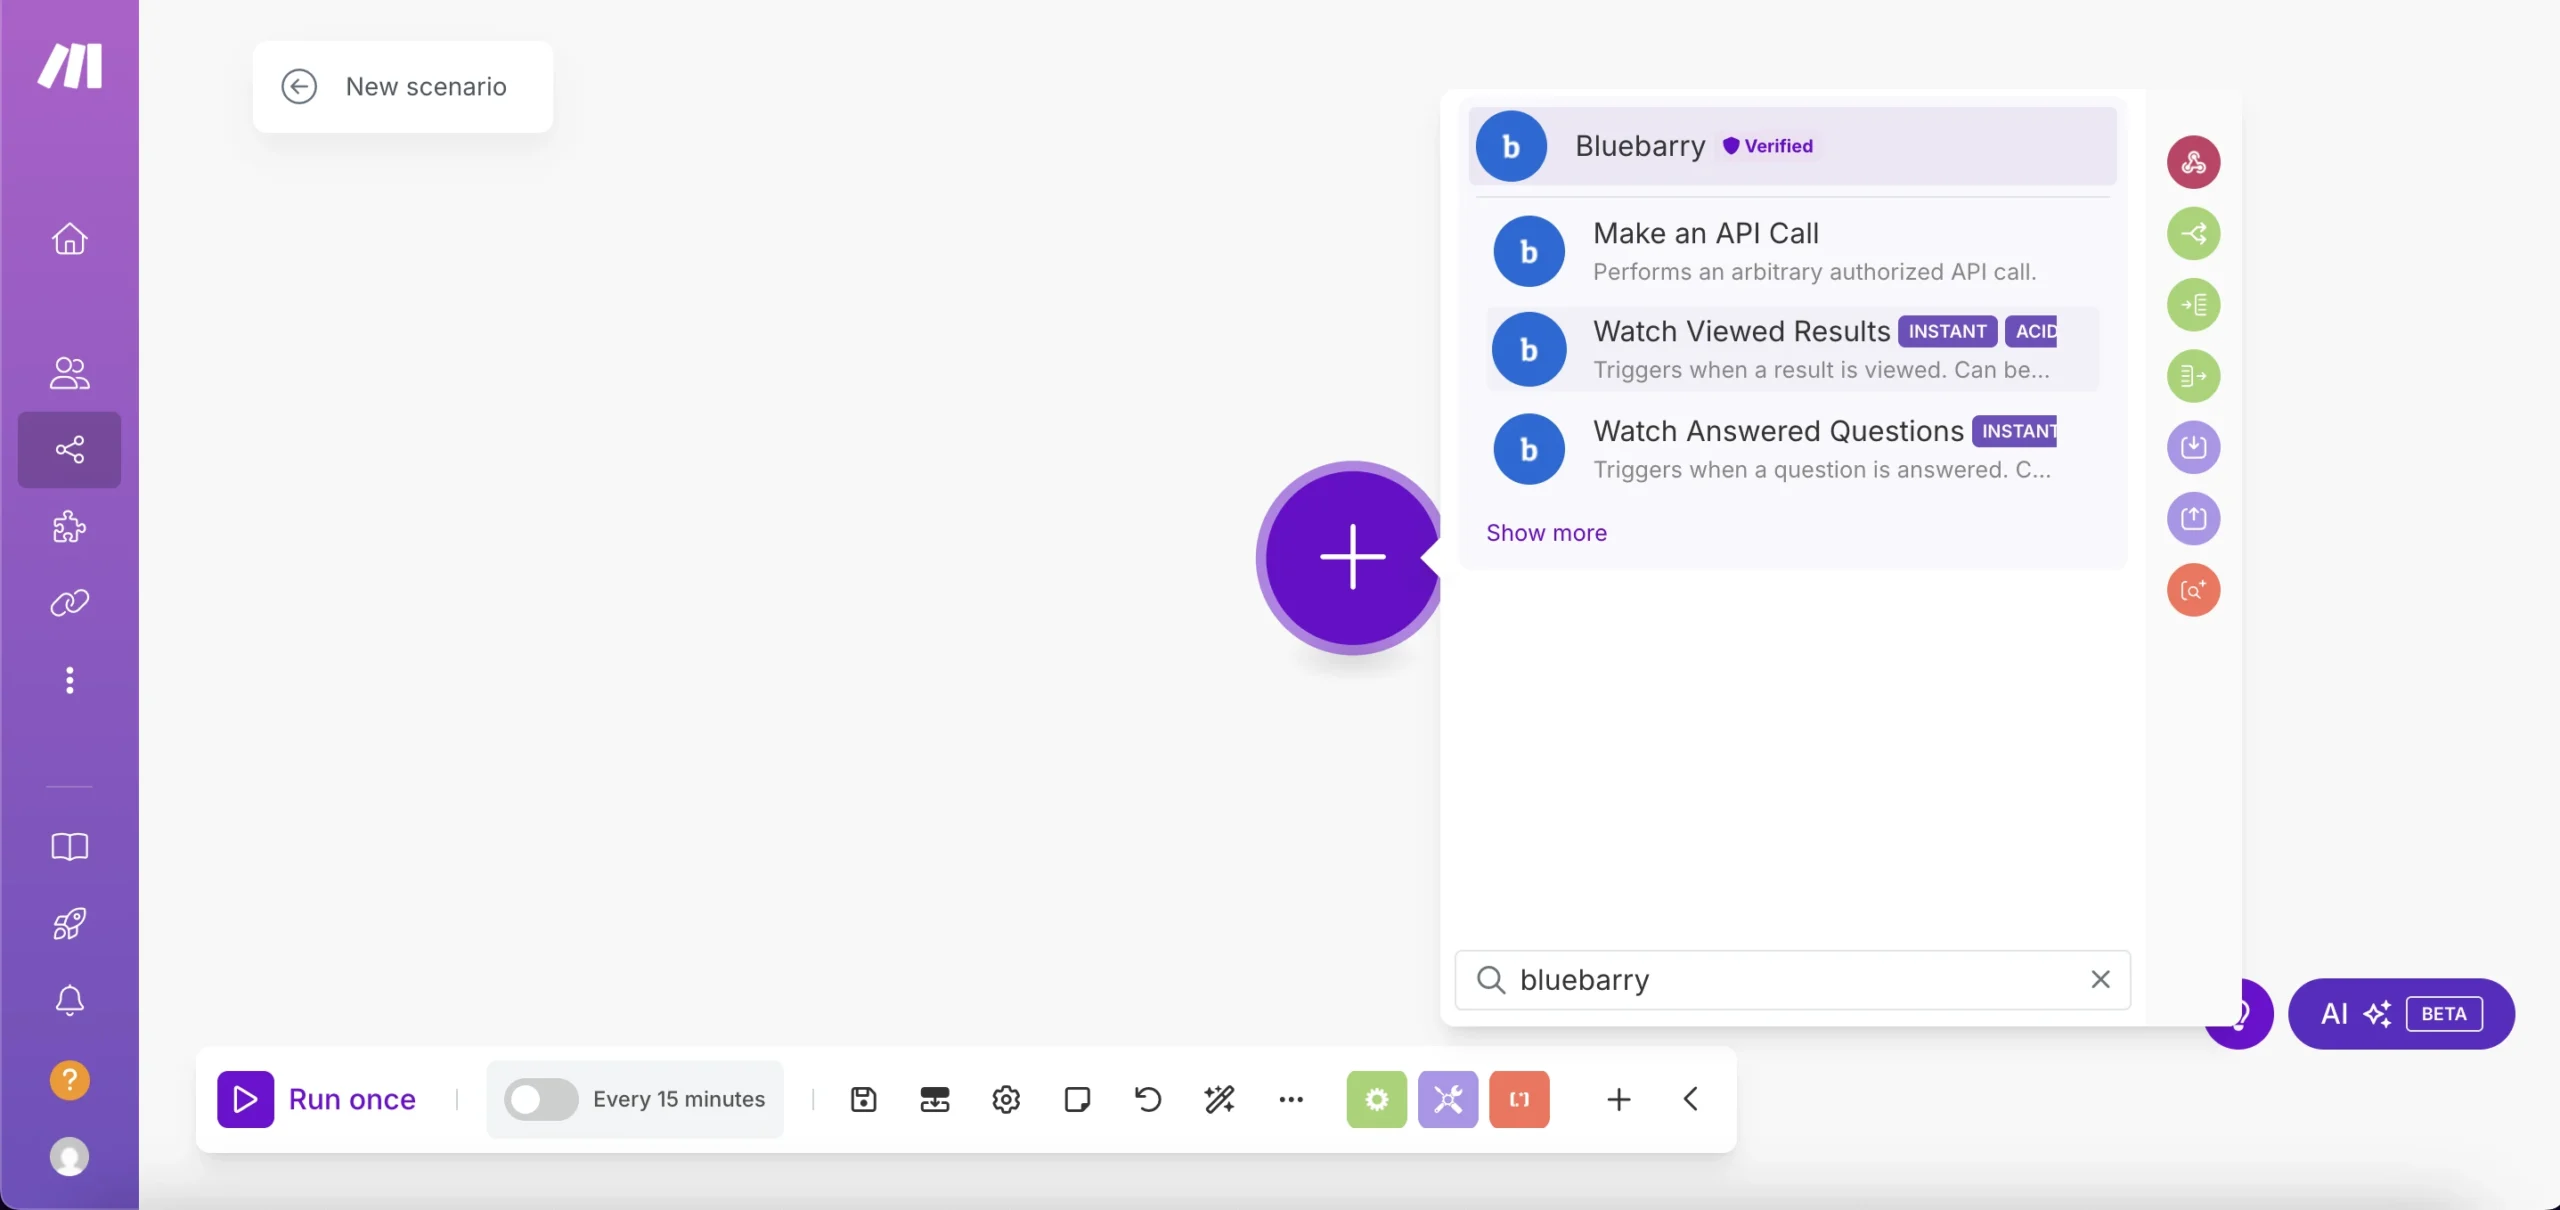Viewport: 2560px width, 1210px height.
Task: Open scenario settings gear
Action: [1006, 1100]
